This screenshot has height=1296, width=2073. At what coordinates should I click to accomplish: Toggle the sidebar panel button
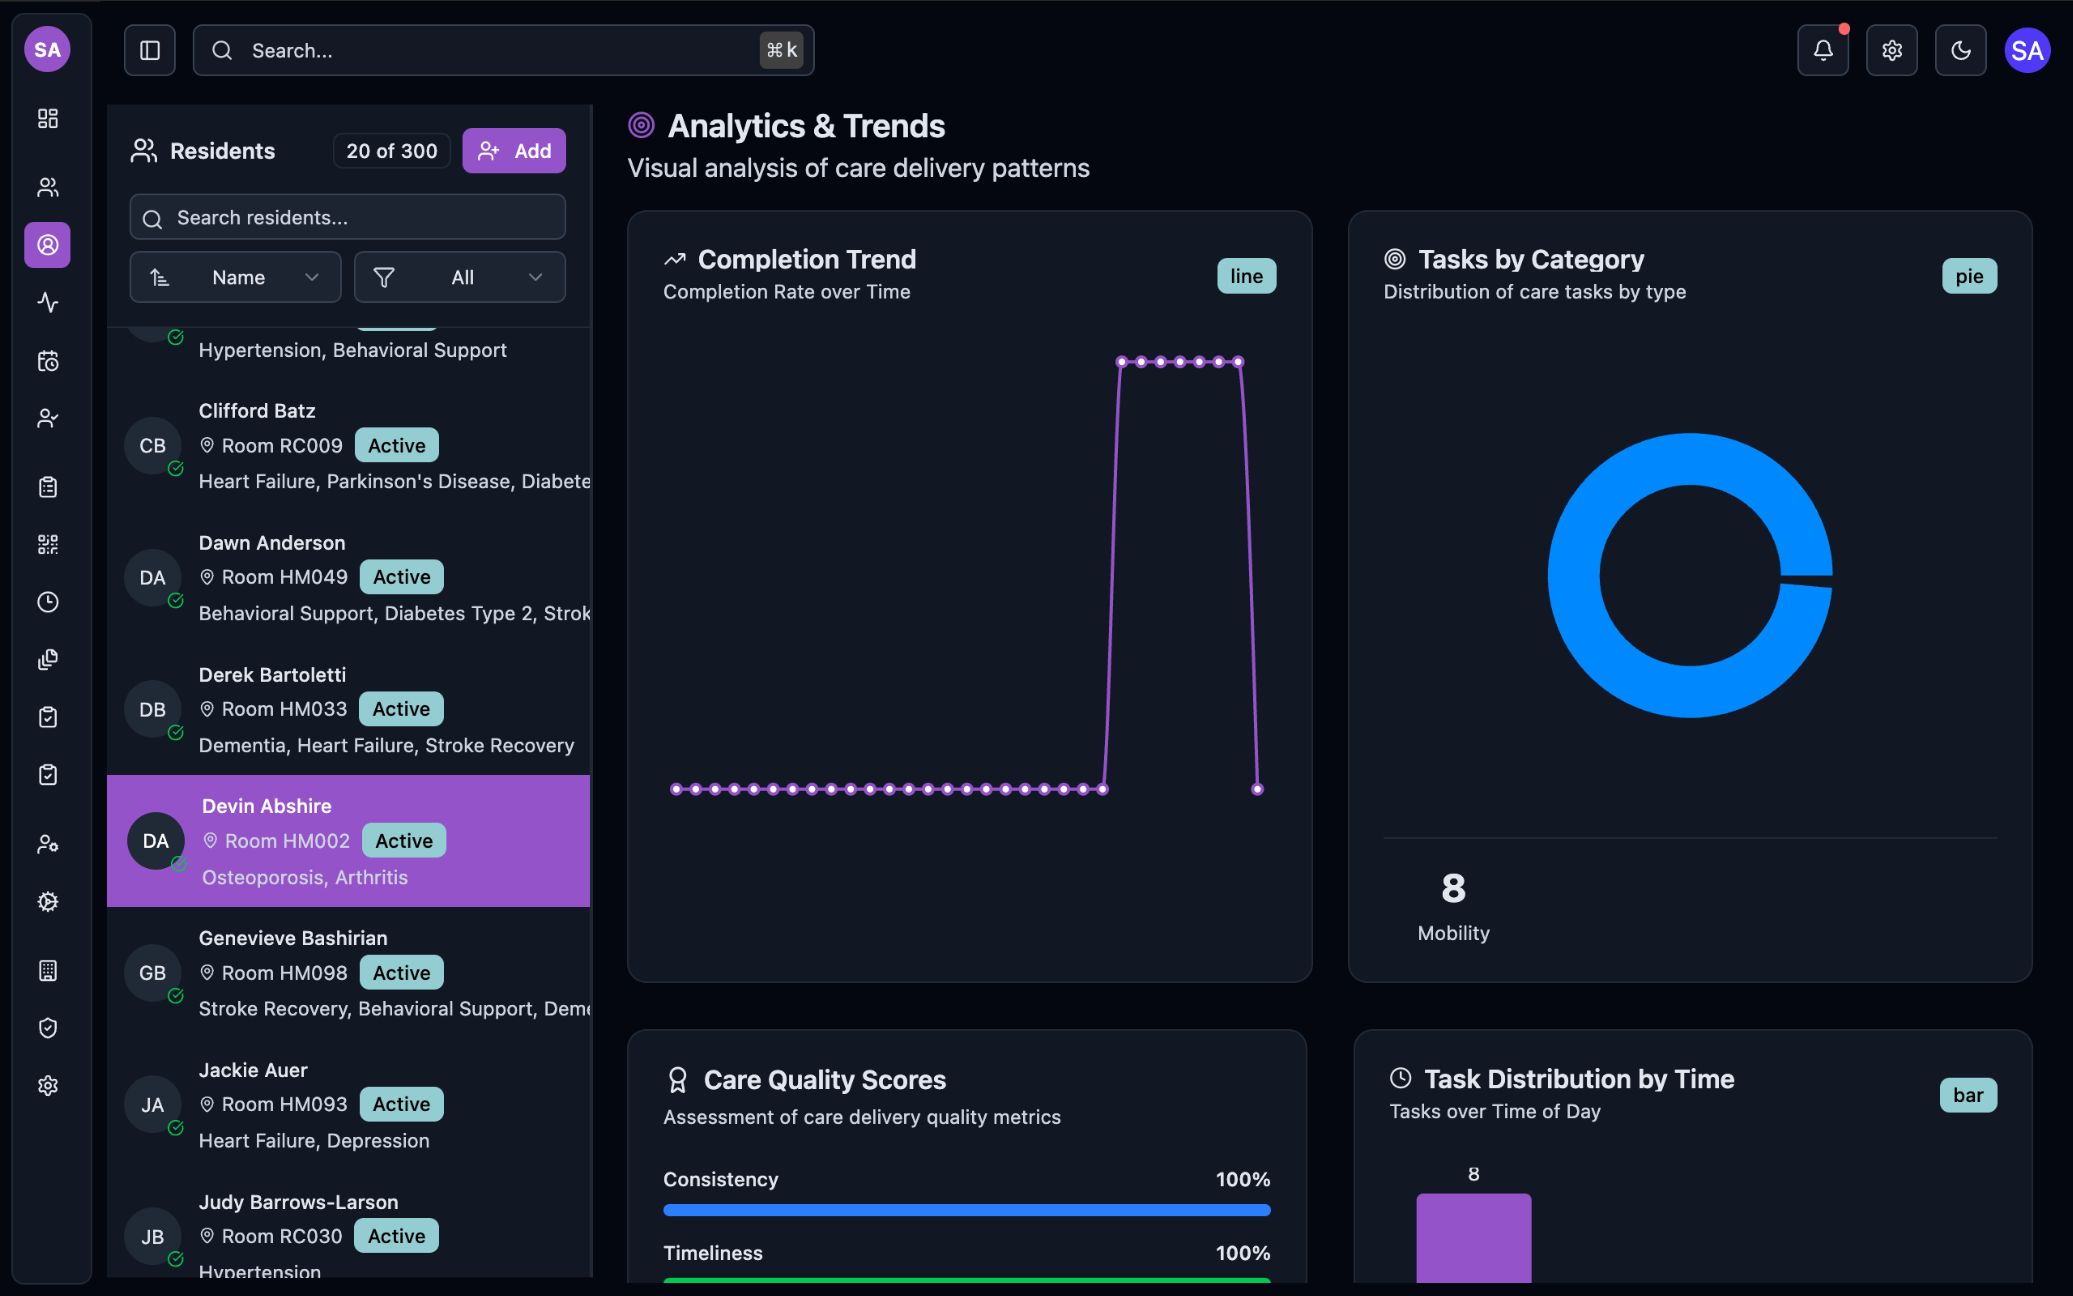pyautogui.click(x=150, y=50)
